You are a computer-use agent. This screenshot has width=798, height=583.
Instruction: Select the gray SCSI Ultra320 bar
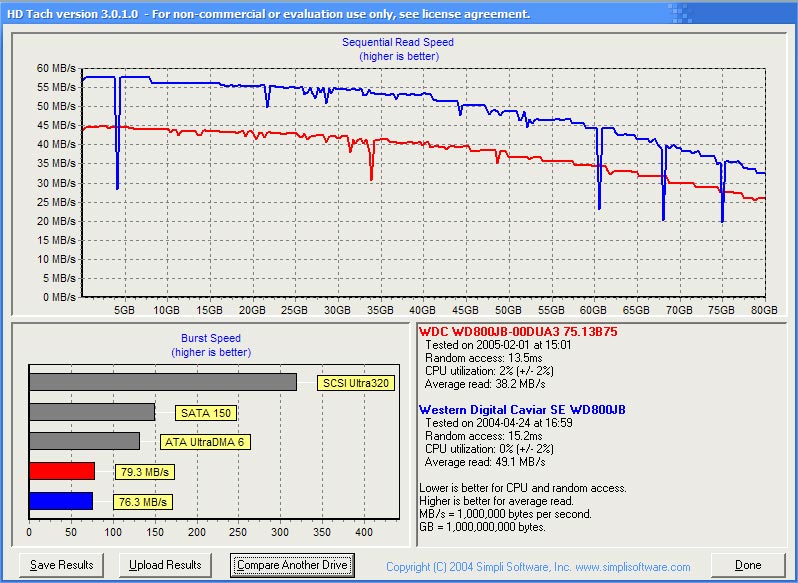[163, 383]
